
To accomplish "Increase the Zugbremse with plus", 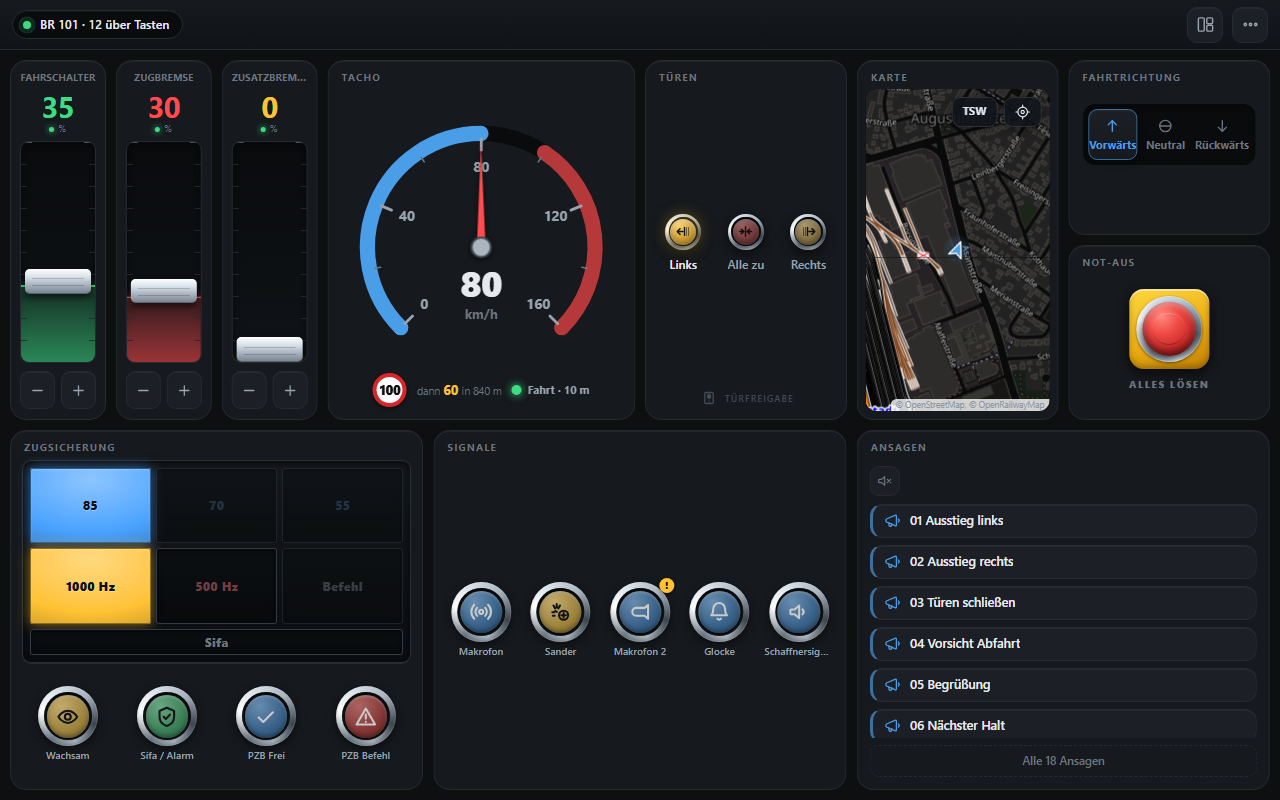I will click(184, 391).
